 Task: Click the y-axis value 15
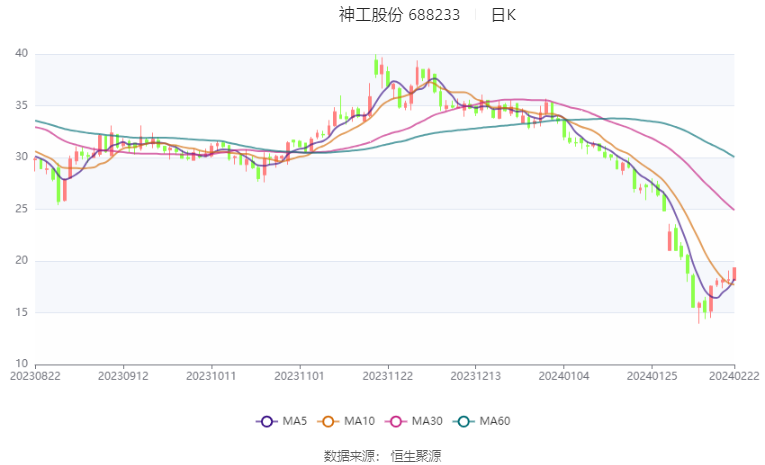(21, 312)
